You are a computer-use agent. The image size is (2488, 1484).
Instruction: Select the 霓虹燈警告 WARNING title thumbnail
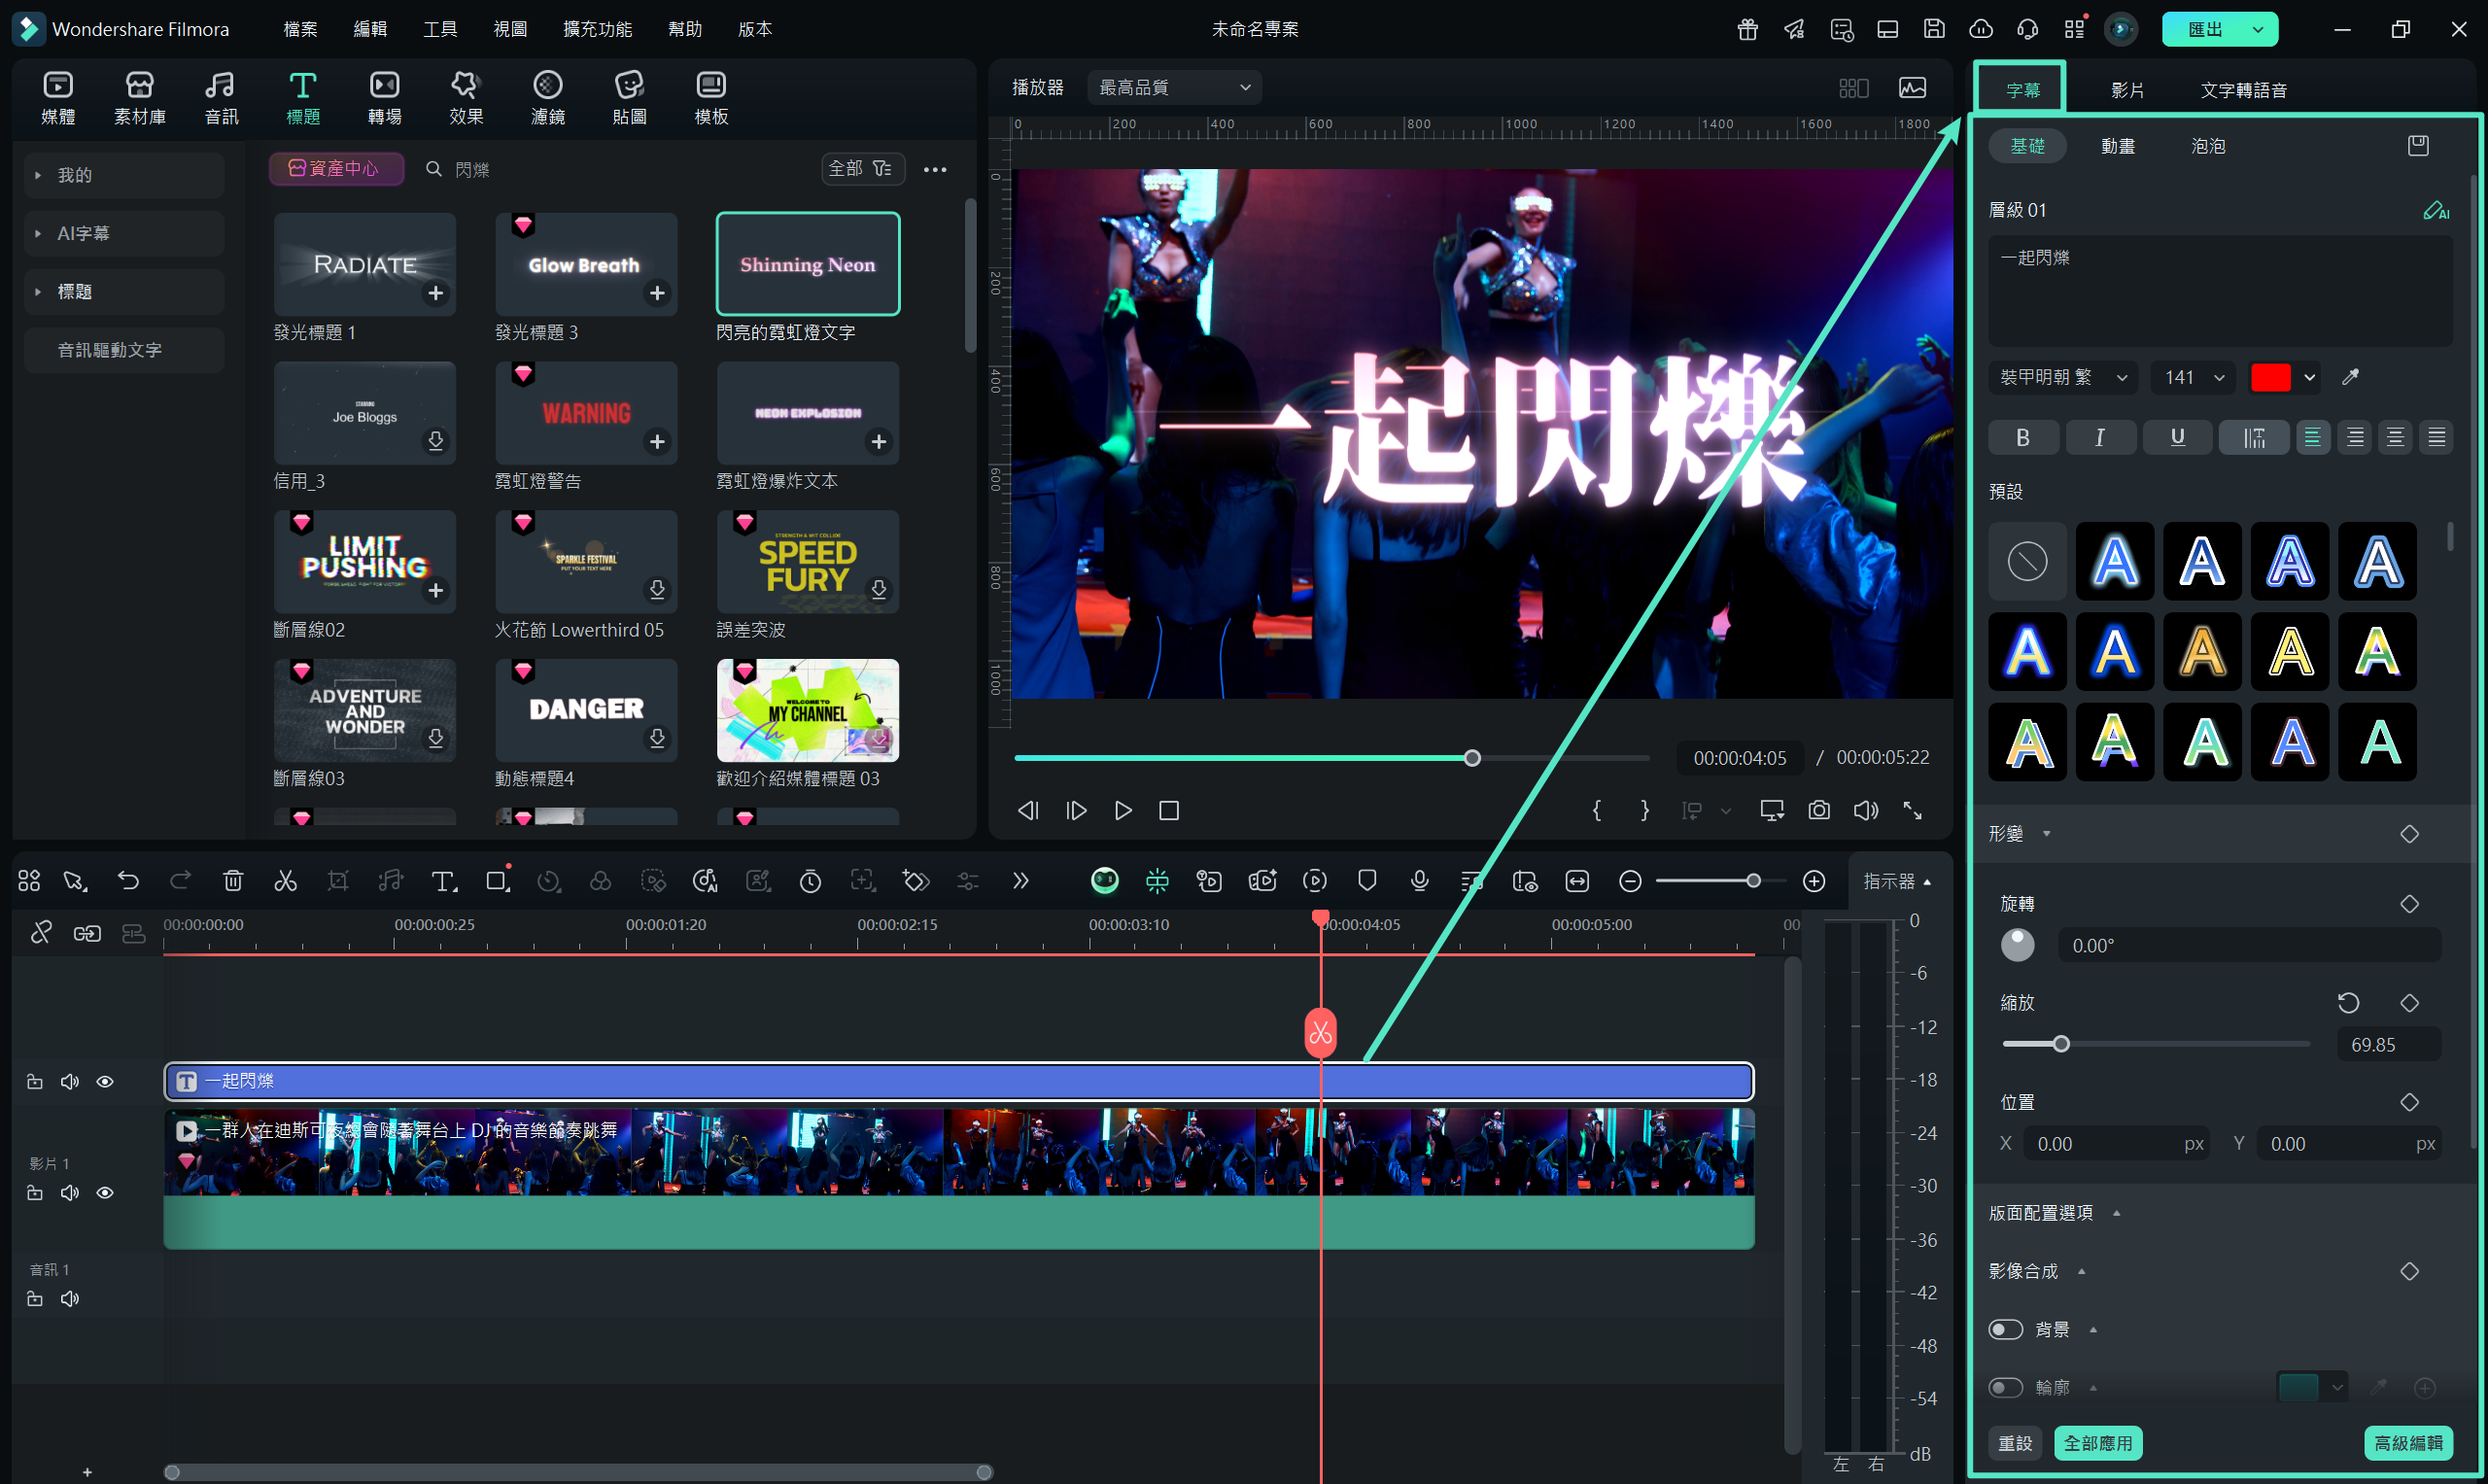[586, 413]
